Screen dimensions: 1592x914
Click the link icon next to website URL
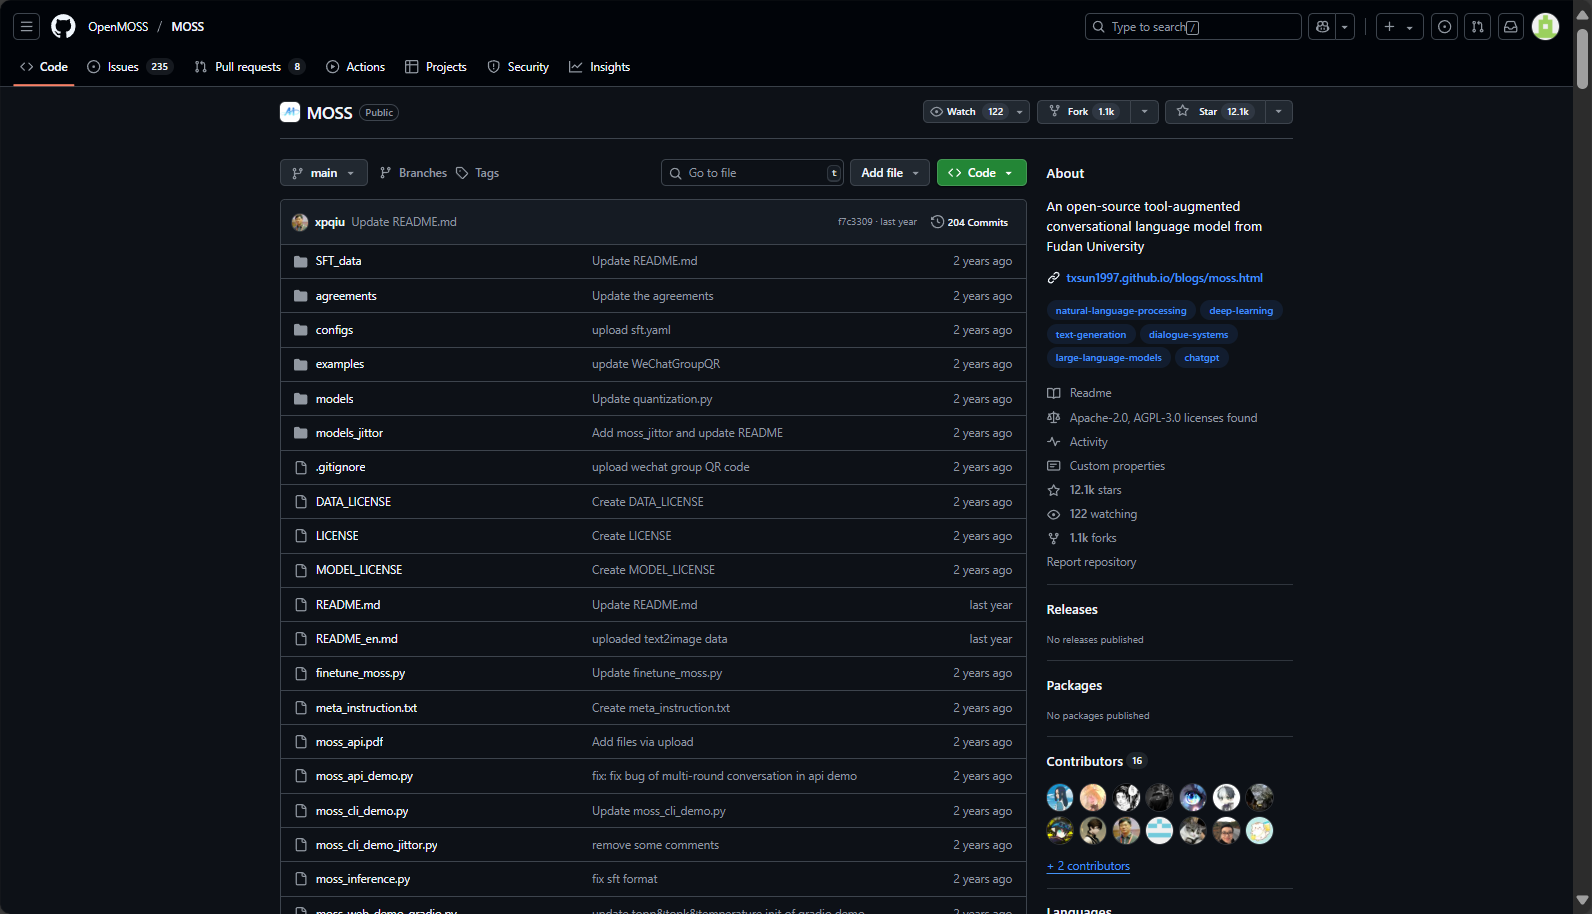coord(1053,278)
